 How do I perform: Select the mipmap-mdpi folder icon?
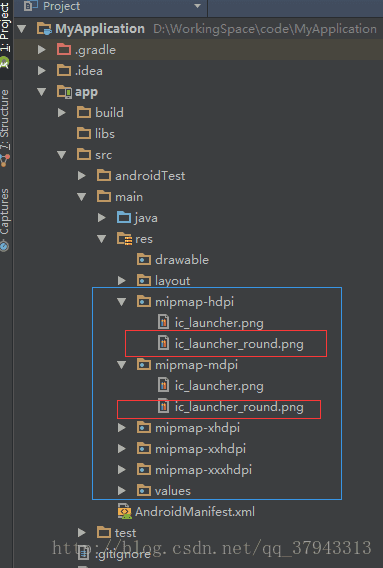[x=144, y=364]
